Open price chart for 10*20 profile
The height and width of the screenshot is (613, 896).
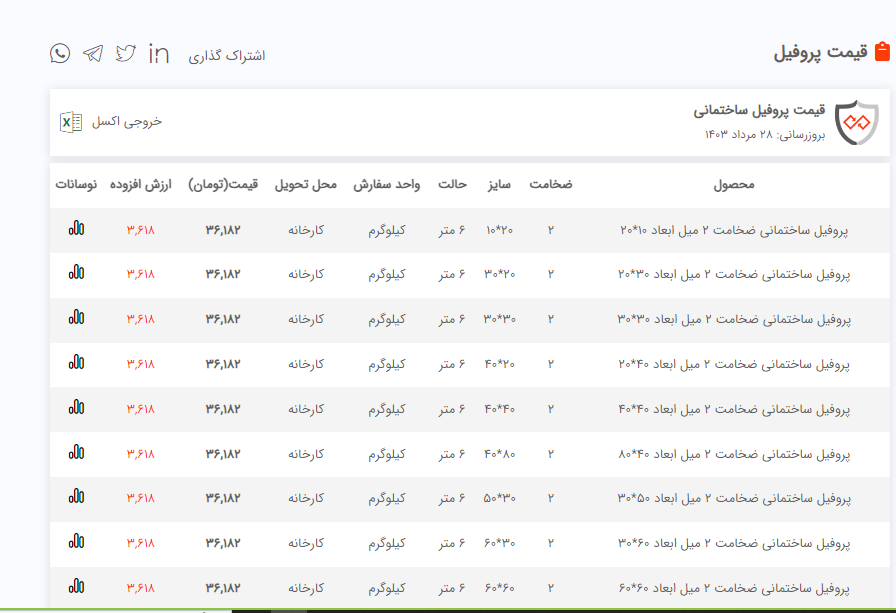pyautogui.click(x=76, y=229)
